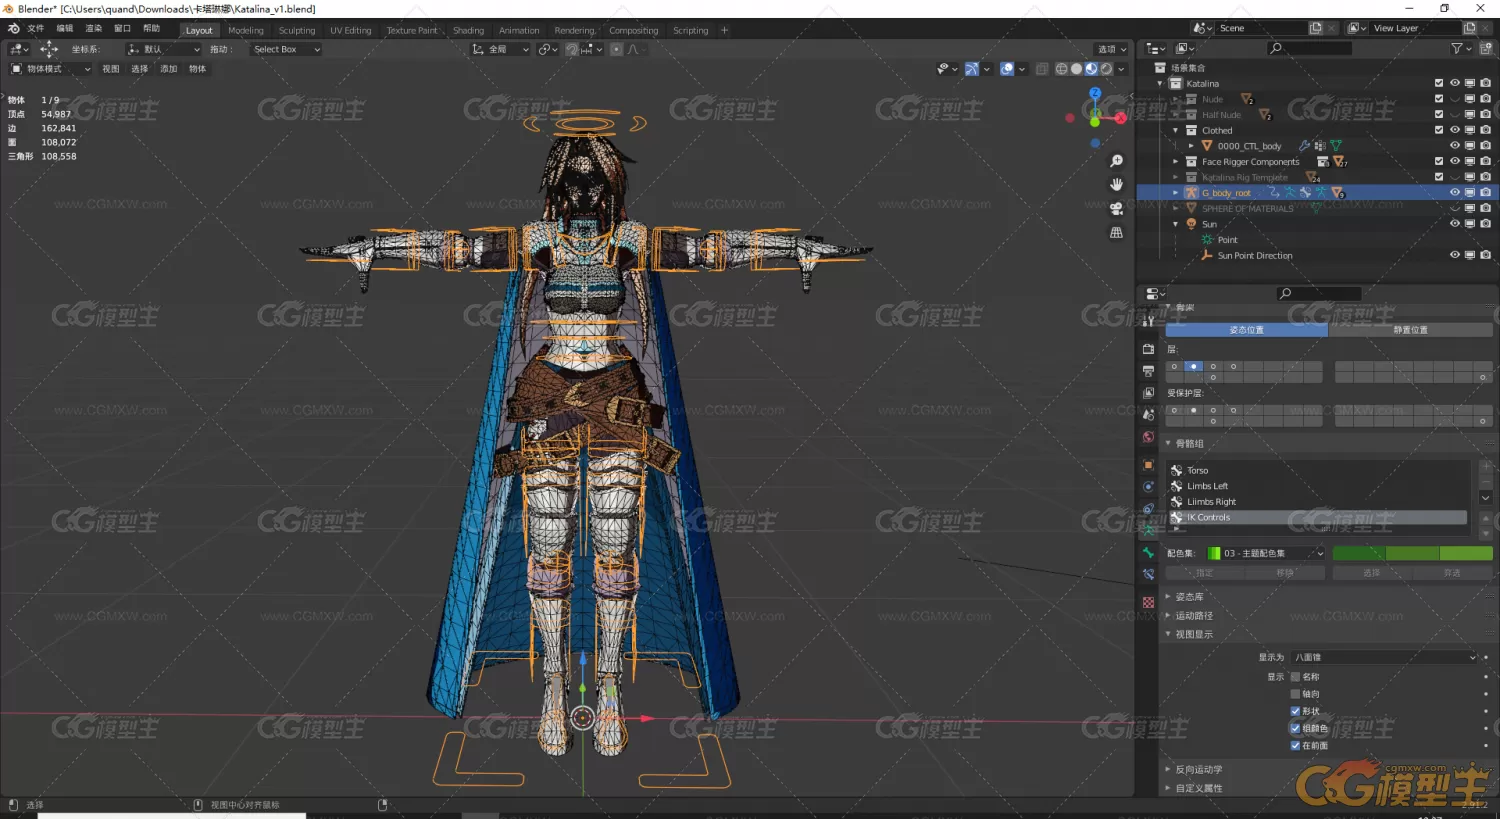The image size is (1500, 819).
Task: Disable render camera icon for Katalina
Action: [1486, 83]
